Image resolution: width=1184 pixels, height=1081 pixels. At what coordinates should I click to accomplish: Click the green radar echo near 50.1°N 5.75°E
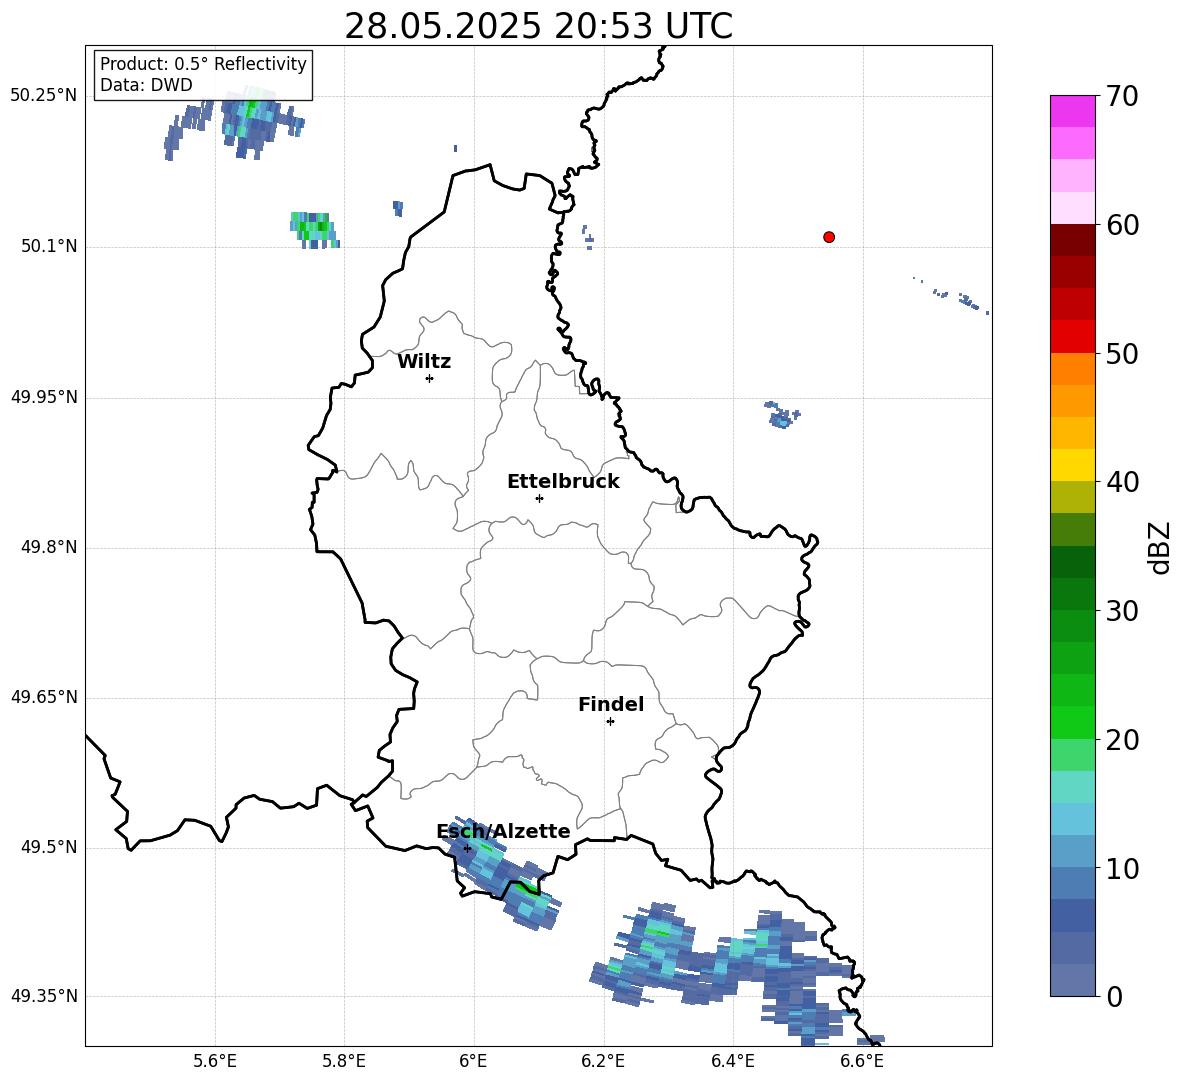click(313, 229)
